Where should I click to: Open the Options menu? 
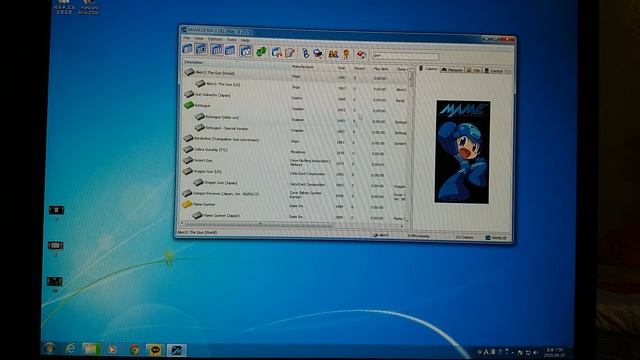(x=215, y=39)
